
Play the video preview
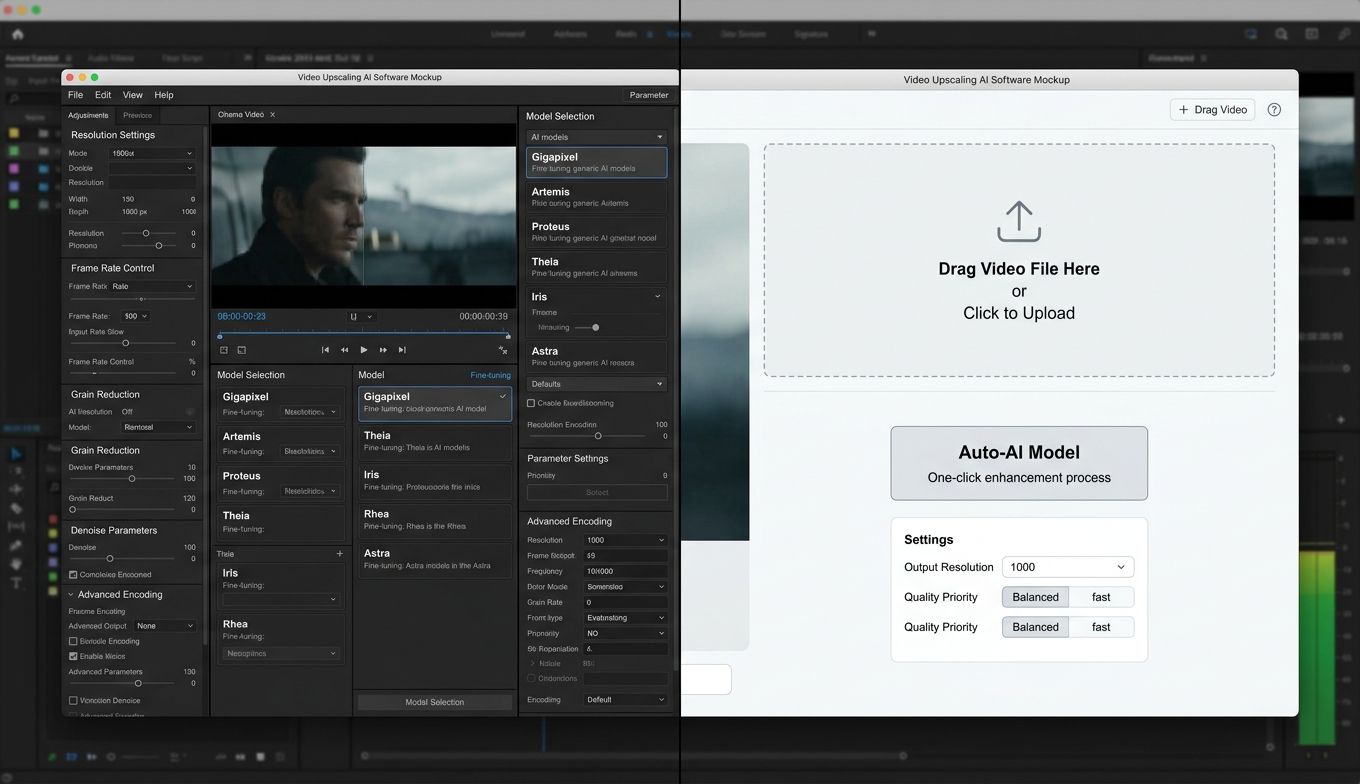[x=363, y=350]
